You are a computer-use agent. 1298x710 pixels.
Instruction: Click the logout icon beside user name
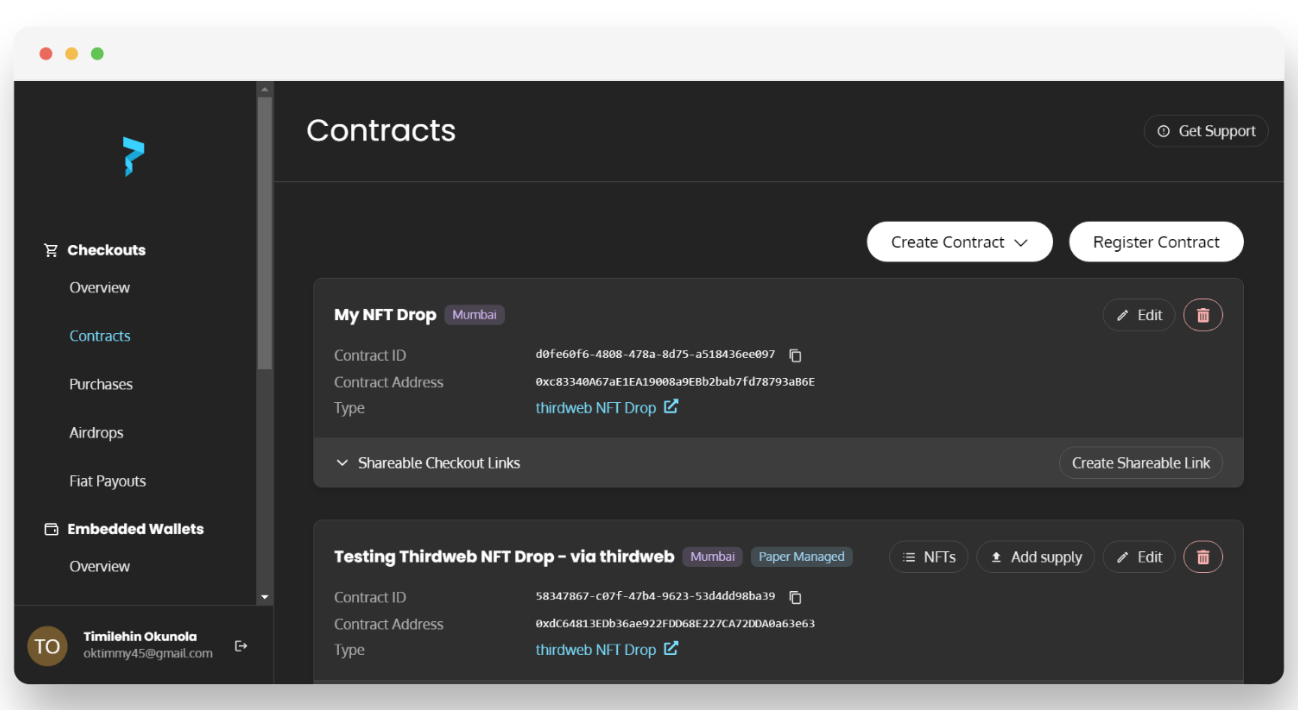click(x=241, y=646)
